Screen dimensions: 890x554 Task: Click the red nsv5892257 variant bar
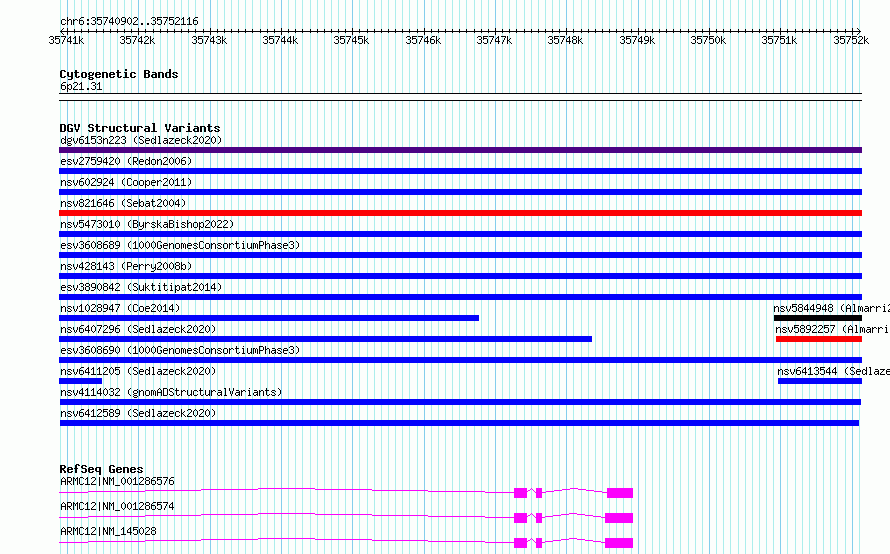click(x=819, y=339)
